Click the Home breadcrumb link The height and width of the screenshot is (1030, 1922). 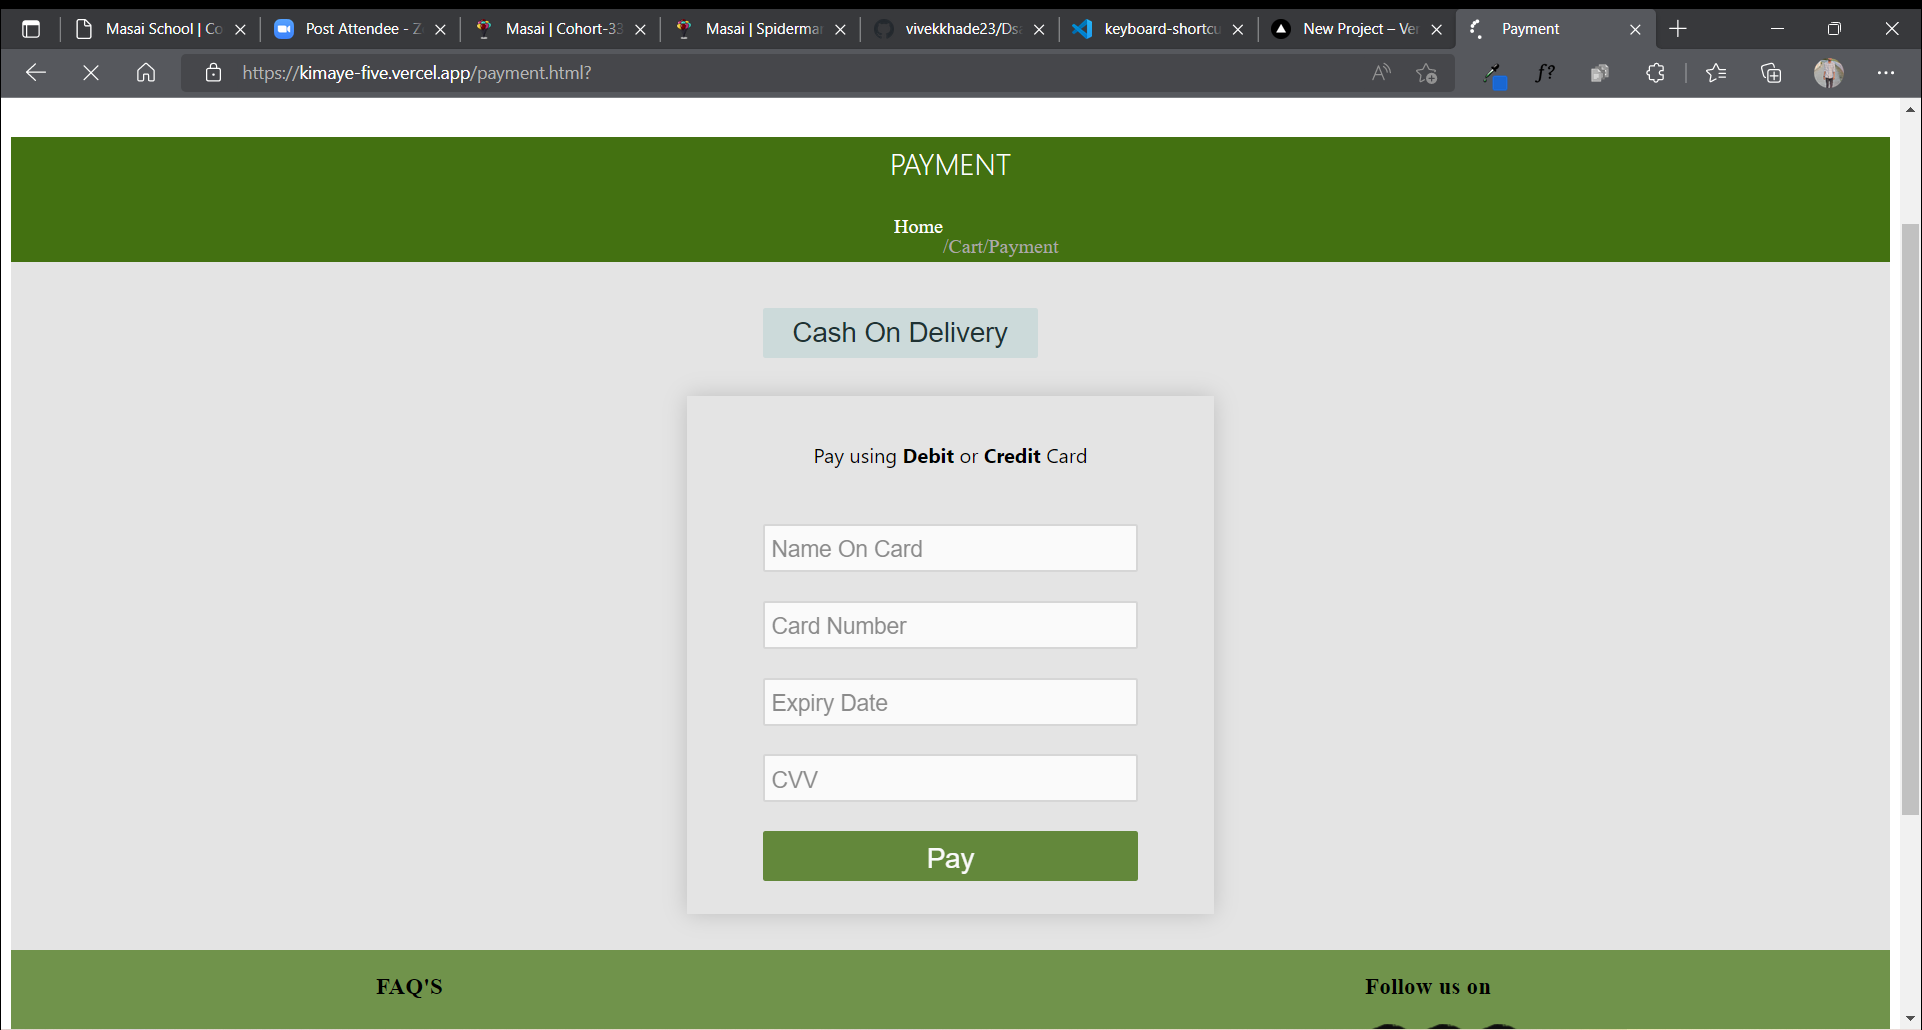coord(918,227)
